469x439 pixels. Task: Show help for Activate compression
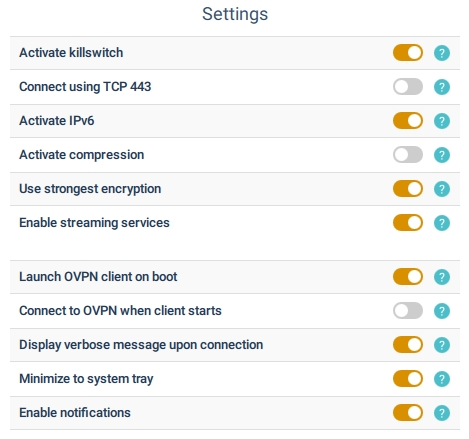[x=442, y=155]
